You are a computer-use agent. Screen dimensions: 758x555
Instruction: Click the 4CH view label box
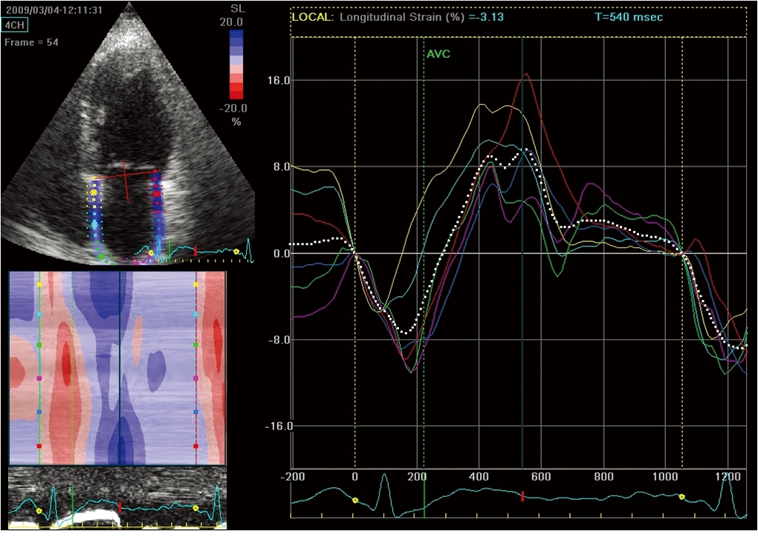pyautogui.click(x=15, y=26)
